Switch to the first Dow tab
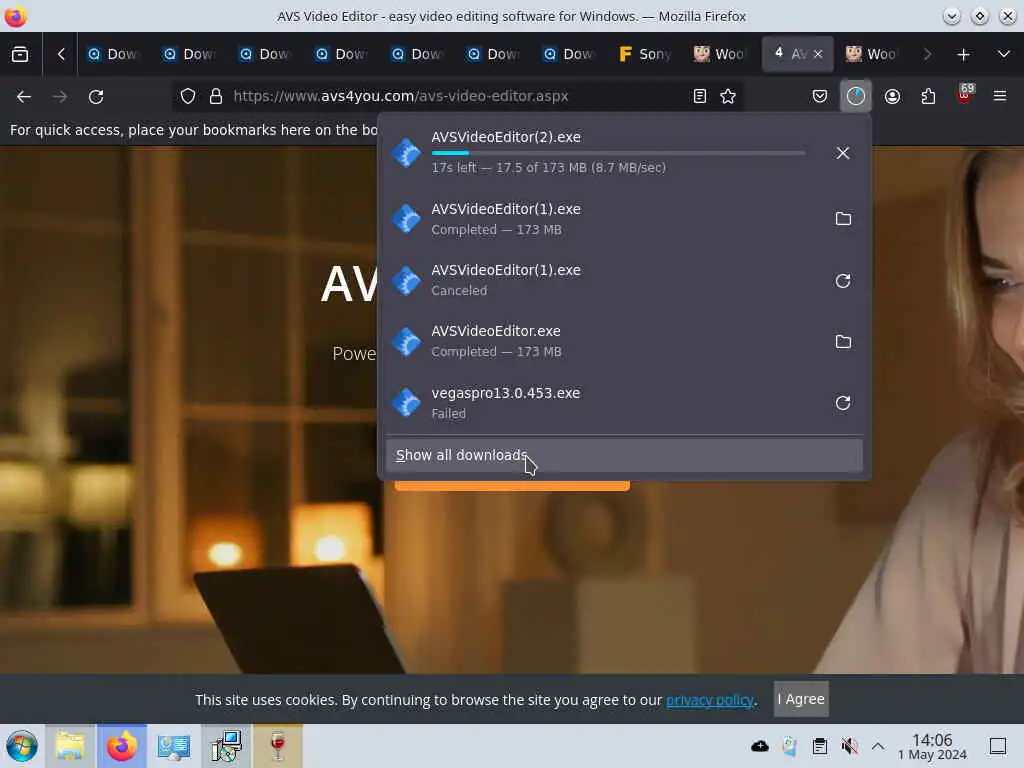The width and height of the screenshot is (1024, 768). [x=113, y=54]
